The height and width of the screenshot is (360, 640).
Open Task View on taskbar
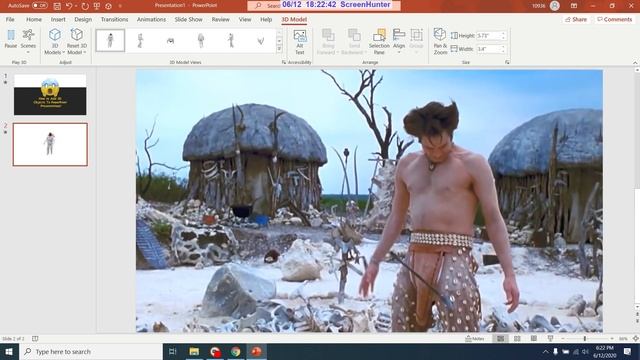pos(173,351)
